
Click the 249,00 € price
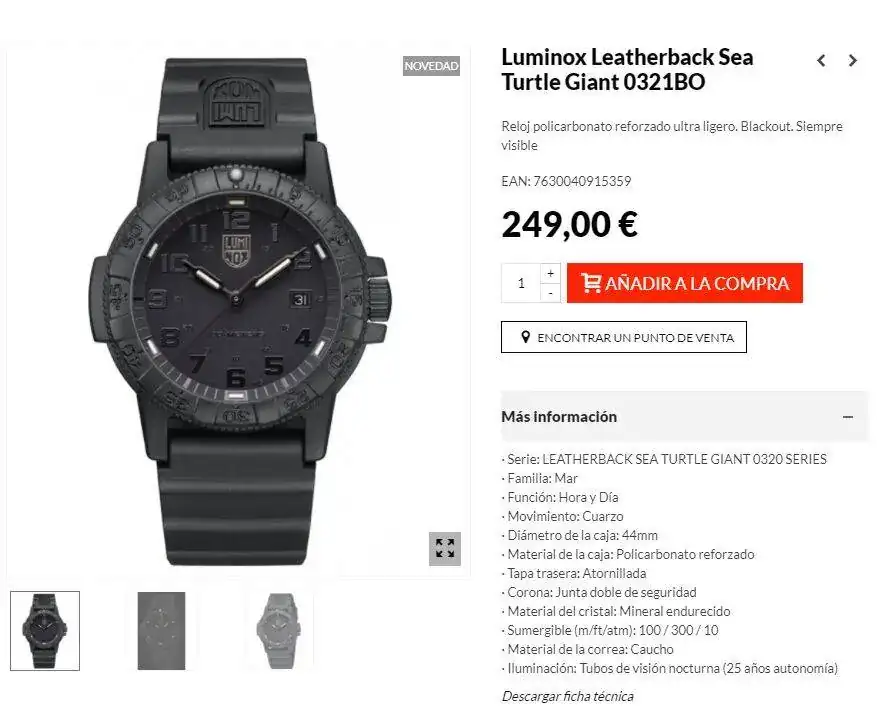(569, 225)
